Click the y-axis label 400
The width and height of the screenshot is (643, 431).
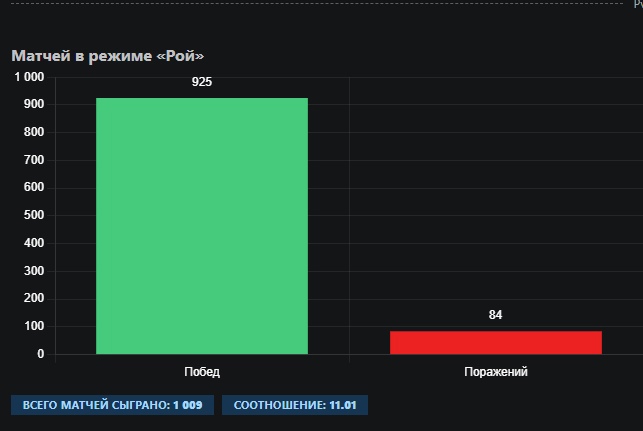[34, 243]
